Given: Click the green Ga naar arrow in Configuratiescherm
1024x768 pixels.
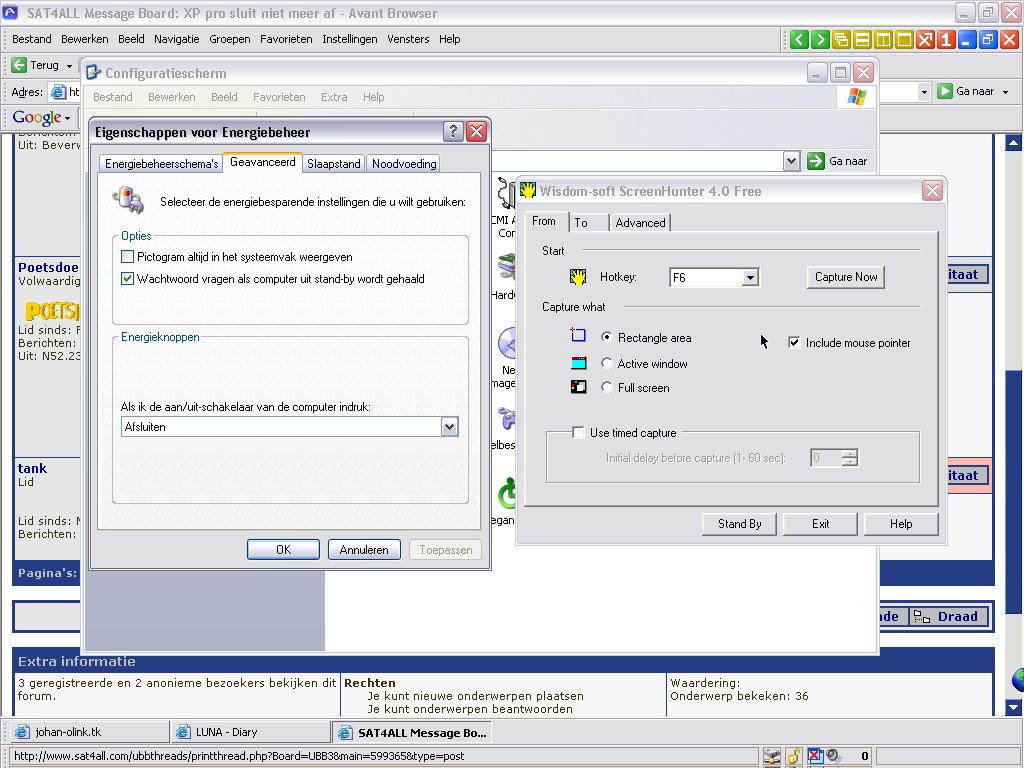Looking at the screenshot, I should tap(816, 161).
